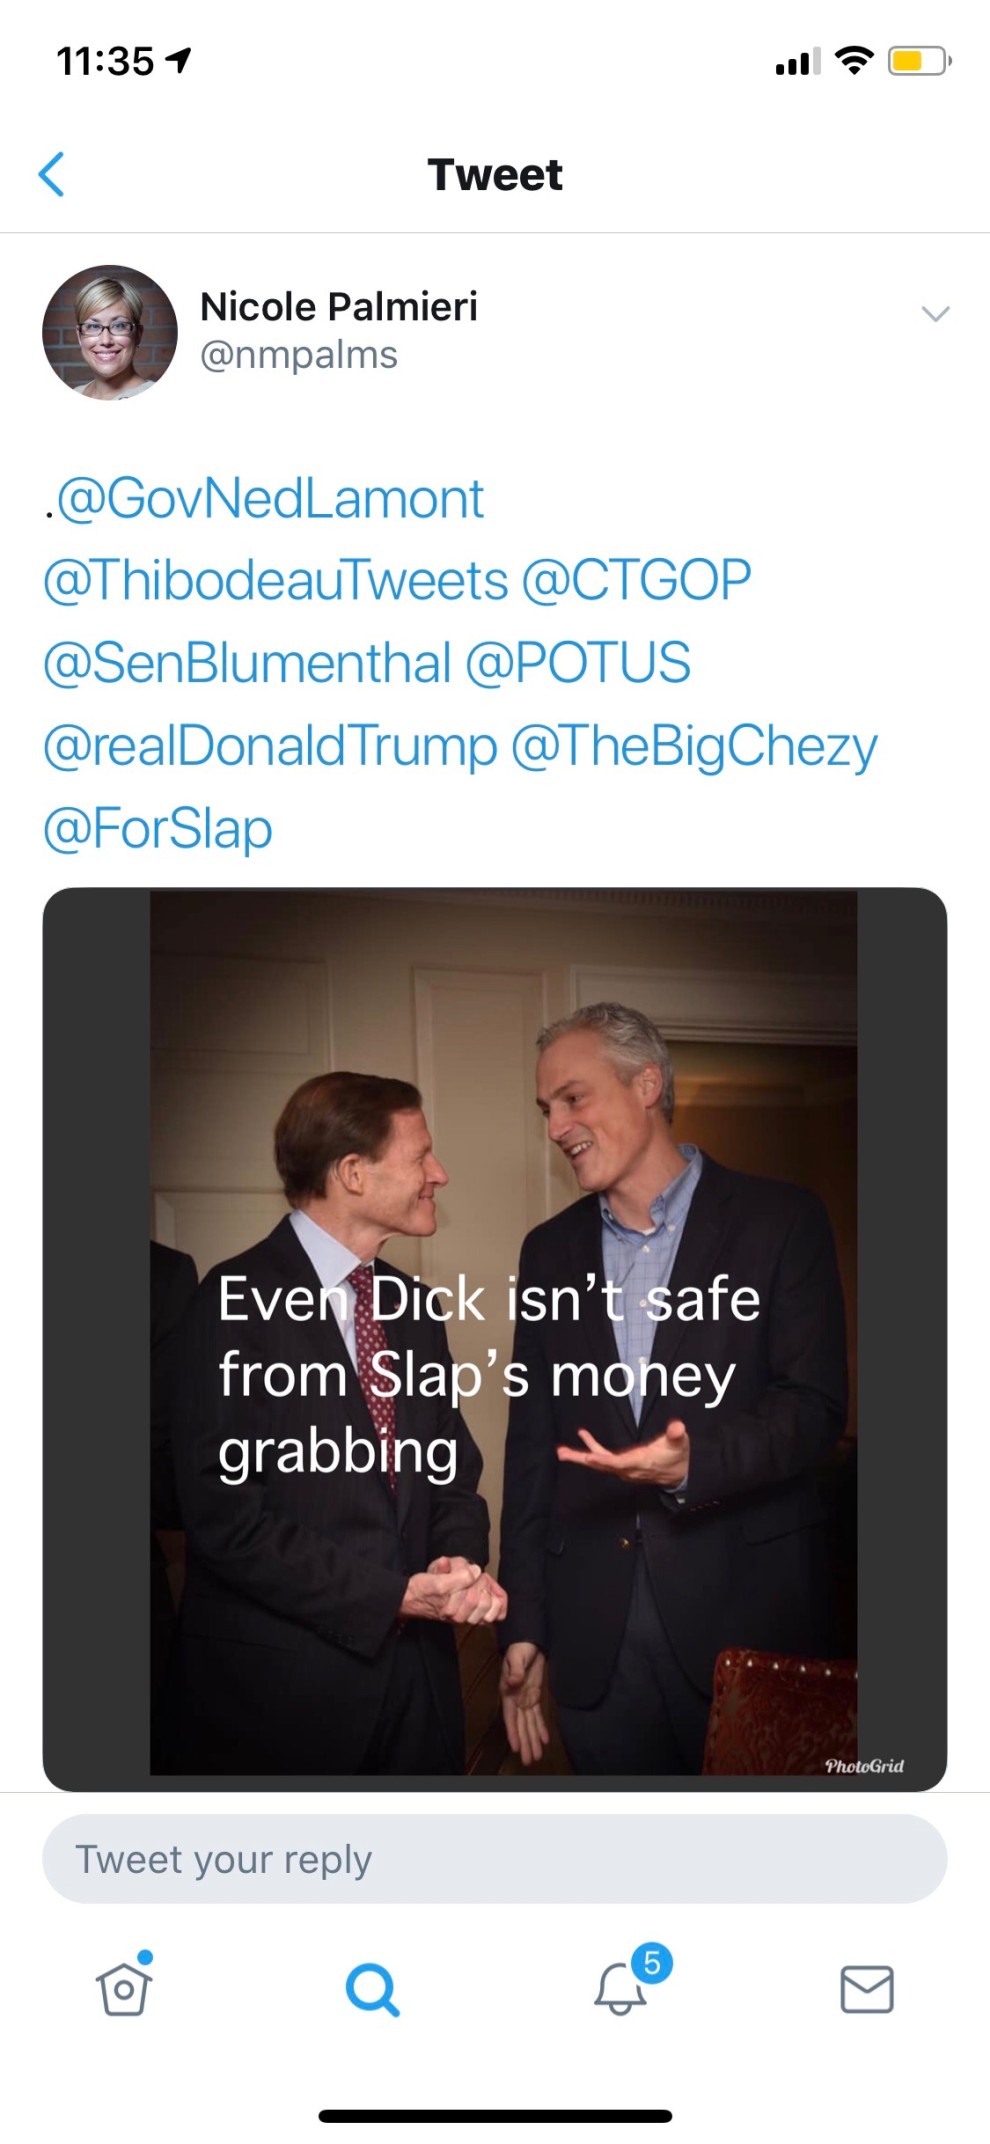Open the Home tab icon
This screenshot has height=2144, width=990.
(x=124, y=1988)
